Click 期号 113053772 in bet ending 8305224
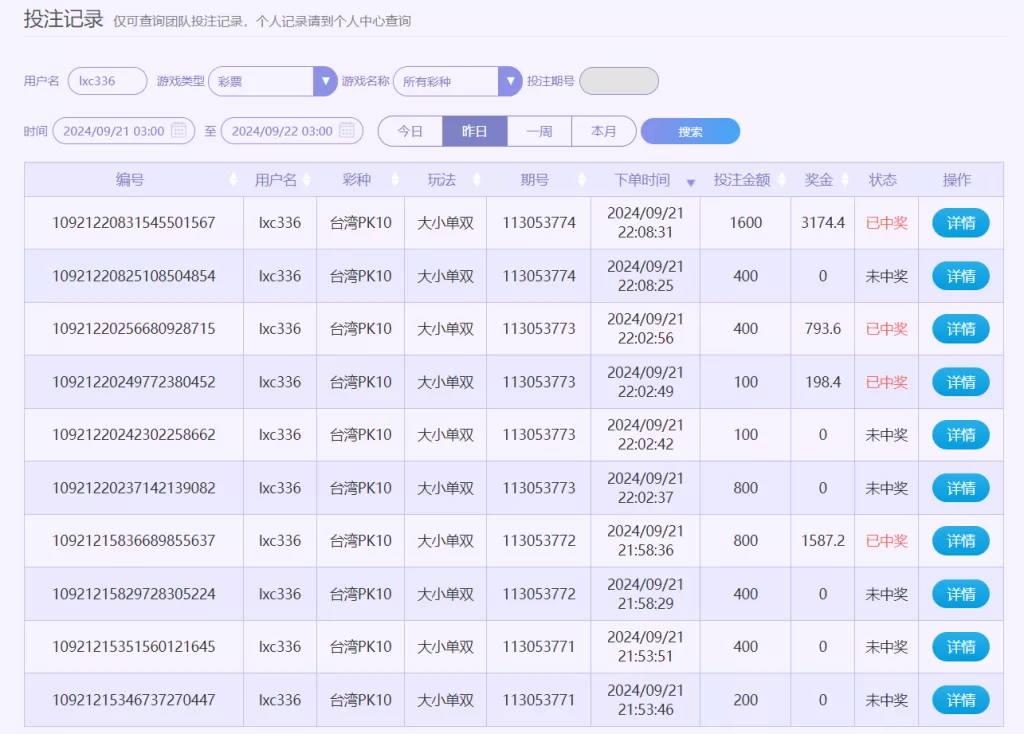Image resolution: width=1024 pixels, height=734 pixels. (x=539, y=594)
